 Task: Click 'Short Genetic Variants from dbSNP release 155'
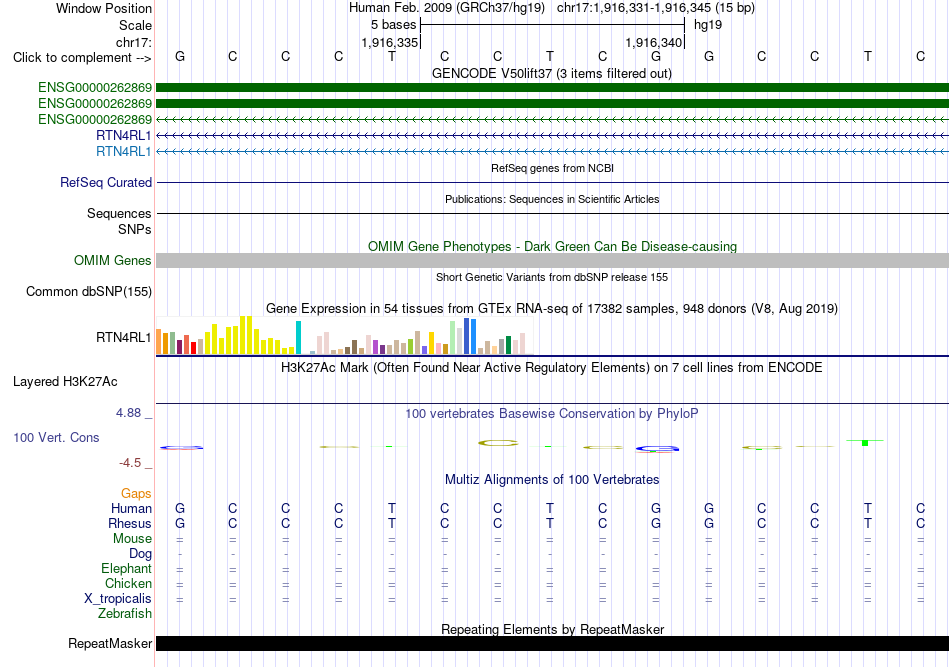pos(552,277)
